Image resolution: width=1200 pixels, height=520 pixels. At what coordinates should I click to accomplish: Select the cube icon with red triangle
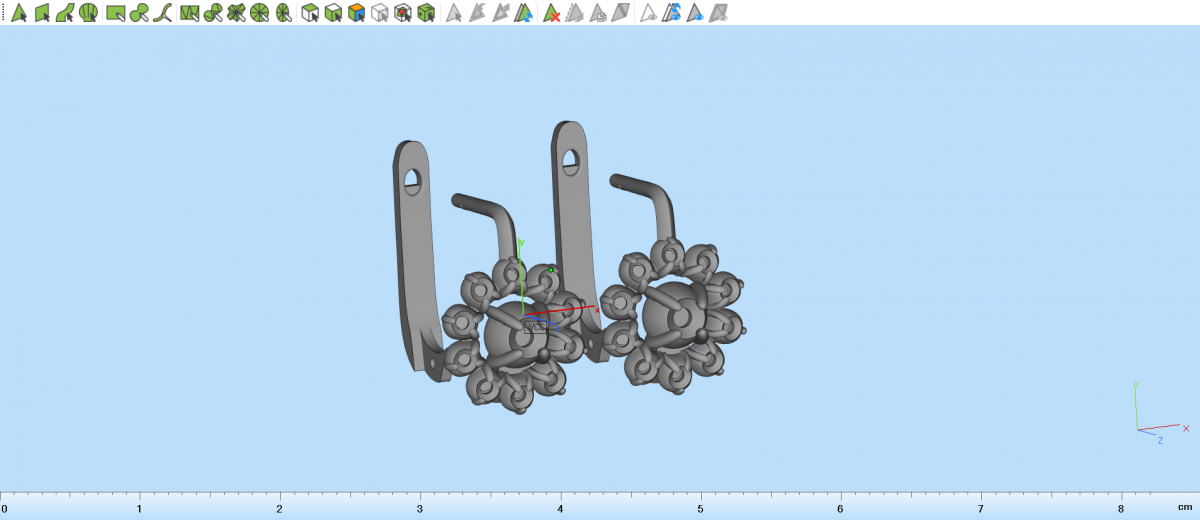click(x=403, y=13)
